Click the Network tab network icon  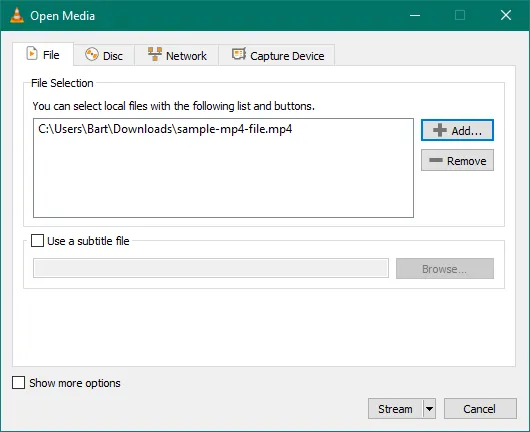click(x=155, y=54)
